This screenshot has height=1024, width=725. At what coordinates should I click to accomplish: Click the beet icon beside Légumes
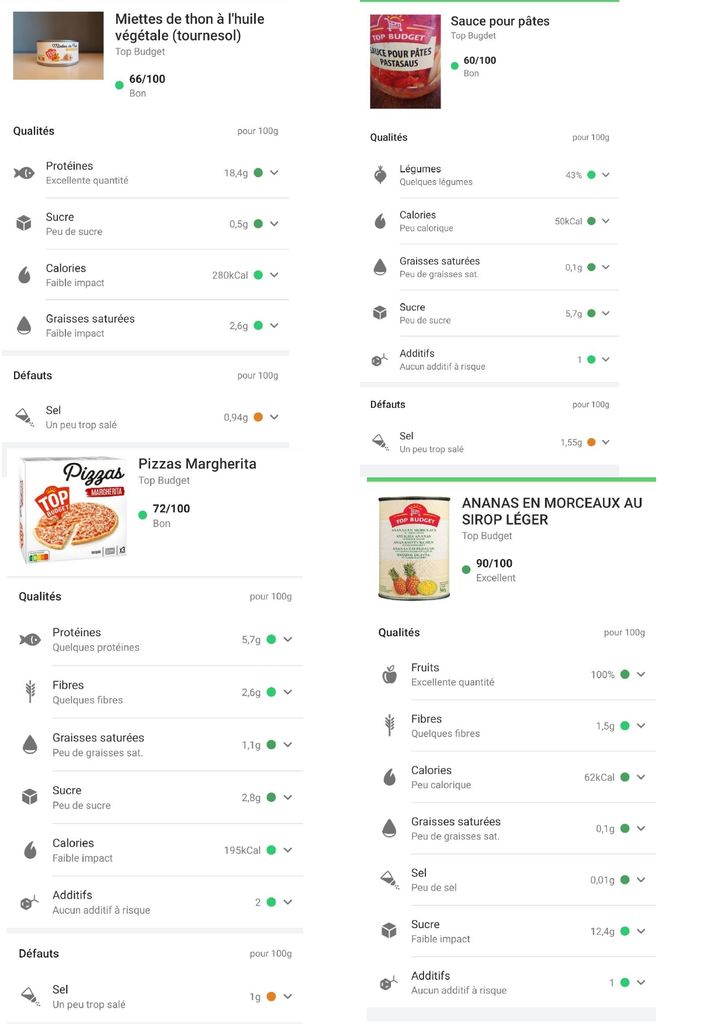380,175
